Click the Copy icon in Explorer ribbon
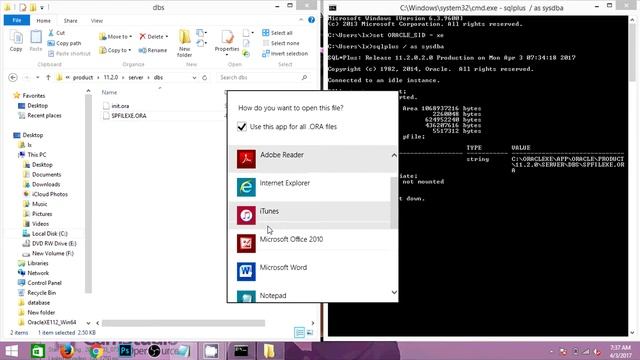The height and width of the screenshot is (360, 640). click(x=16, y=41)
